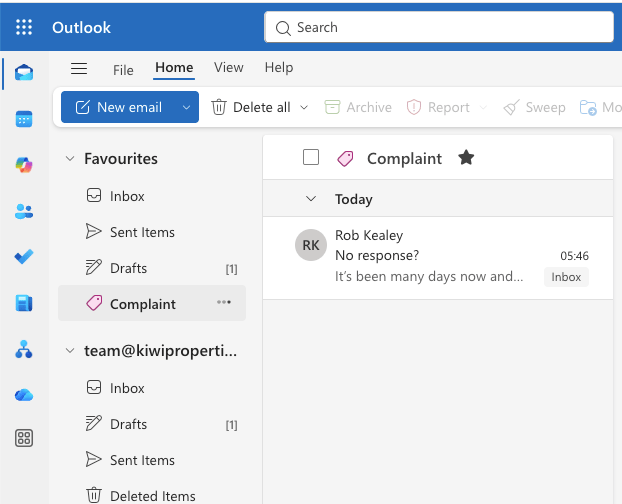
Task: Collapse the Today message group
Action: click(x=311, y=199)
